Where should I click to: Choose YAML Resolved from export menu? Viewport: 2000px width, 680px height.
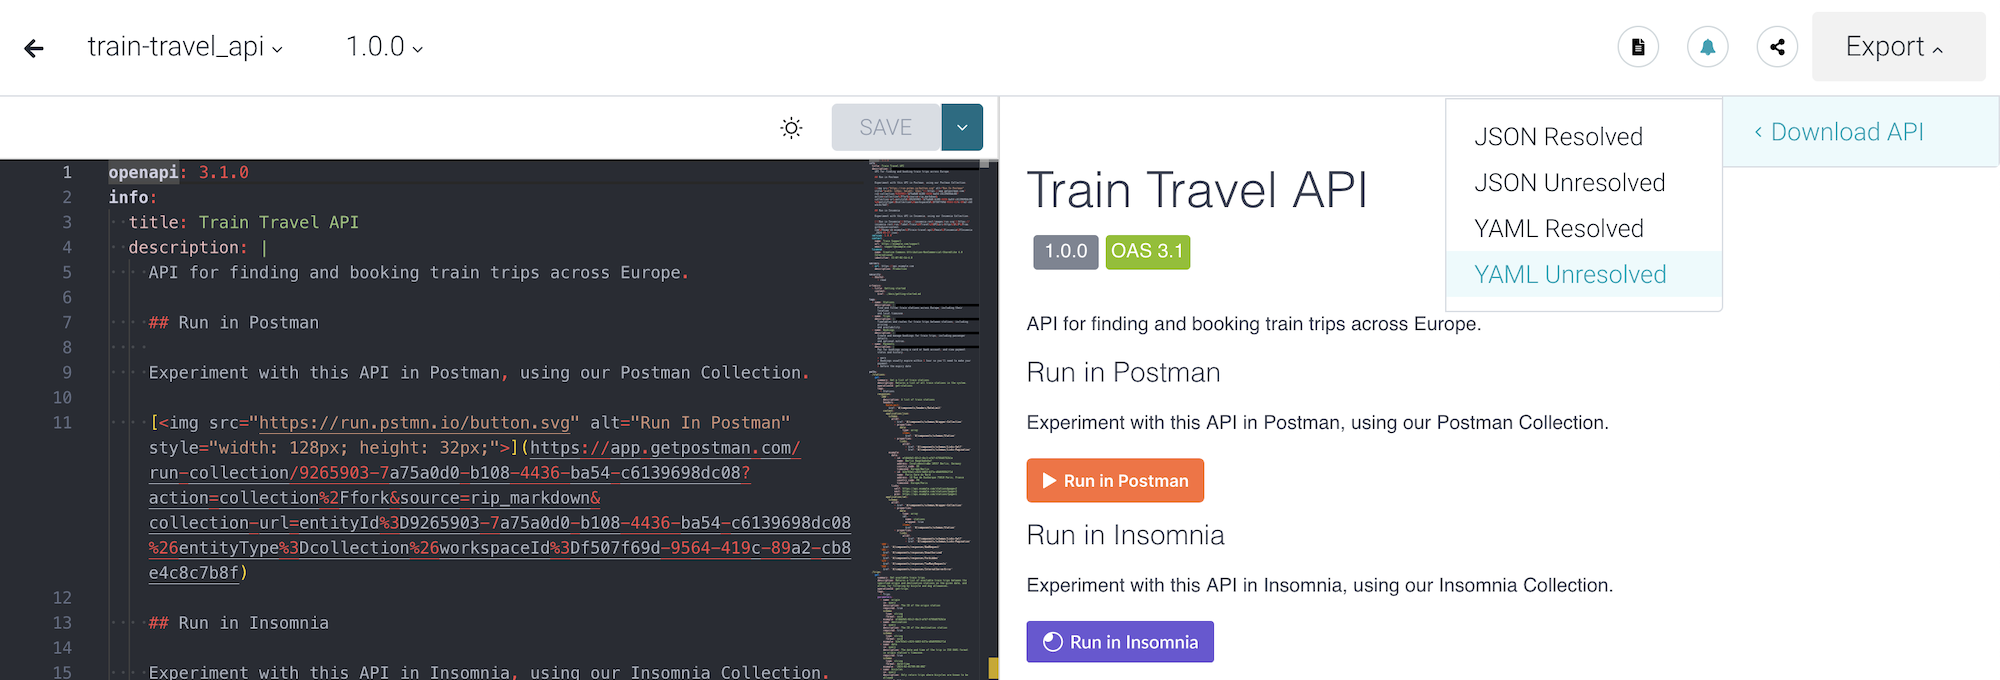pyautogui.click(x=1558, y=229)
